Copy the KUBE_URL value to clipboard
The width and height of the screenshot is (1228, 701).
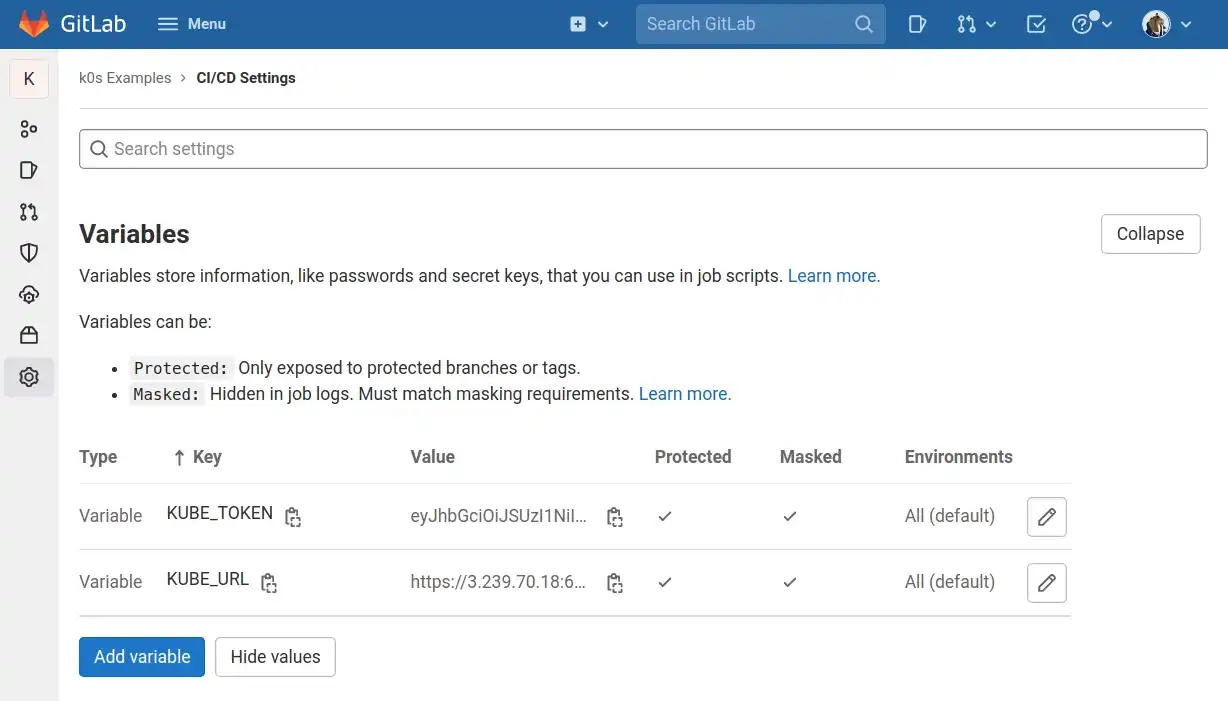click(615, 583)
